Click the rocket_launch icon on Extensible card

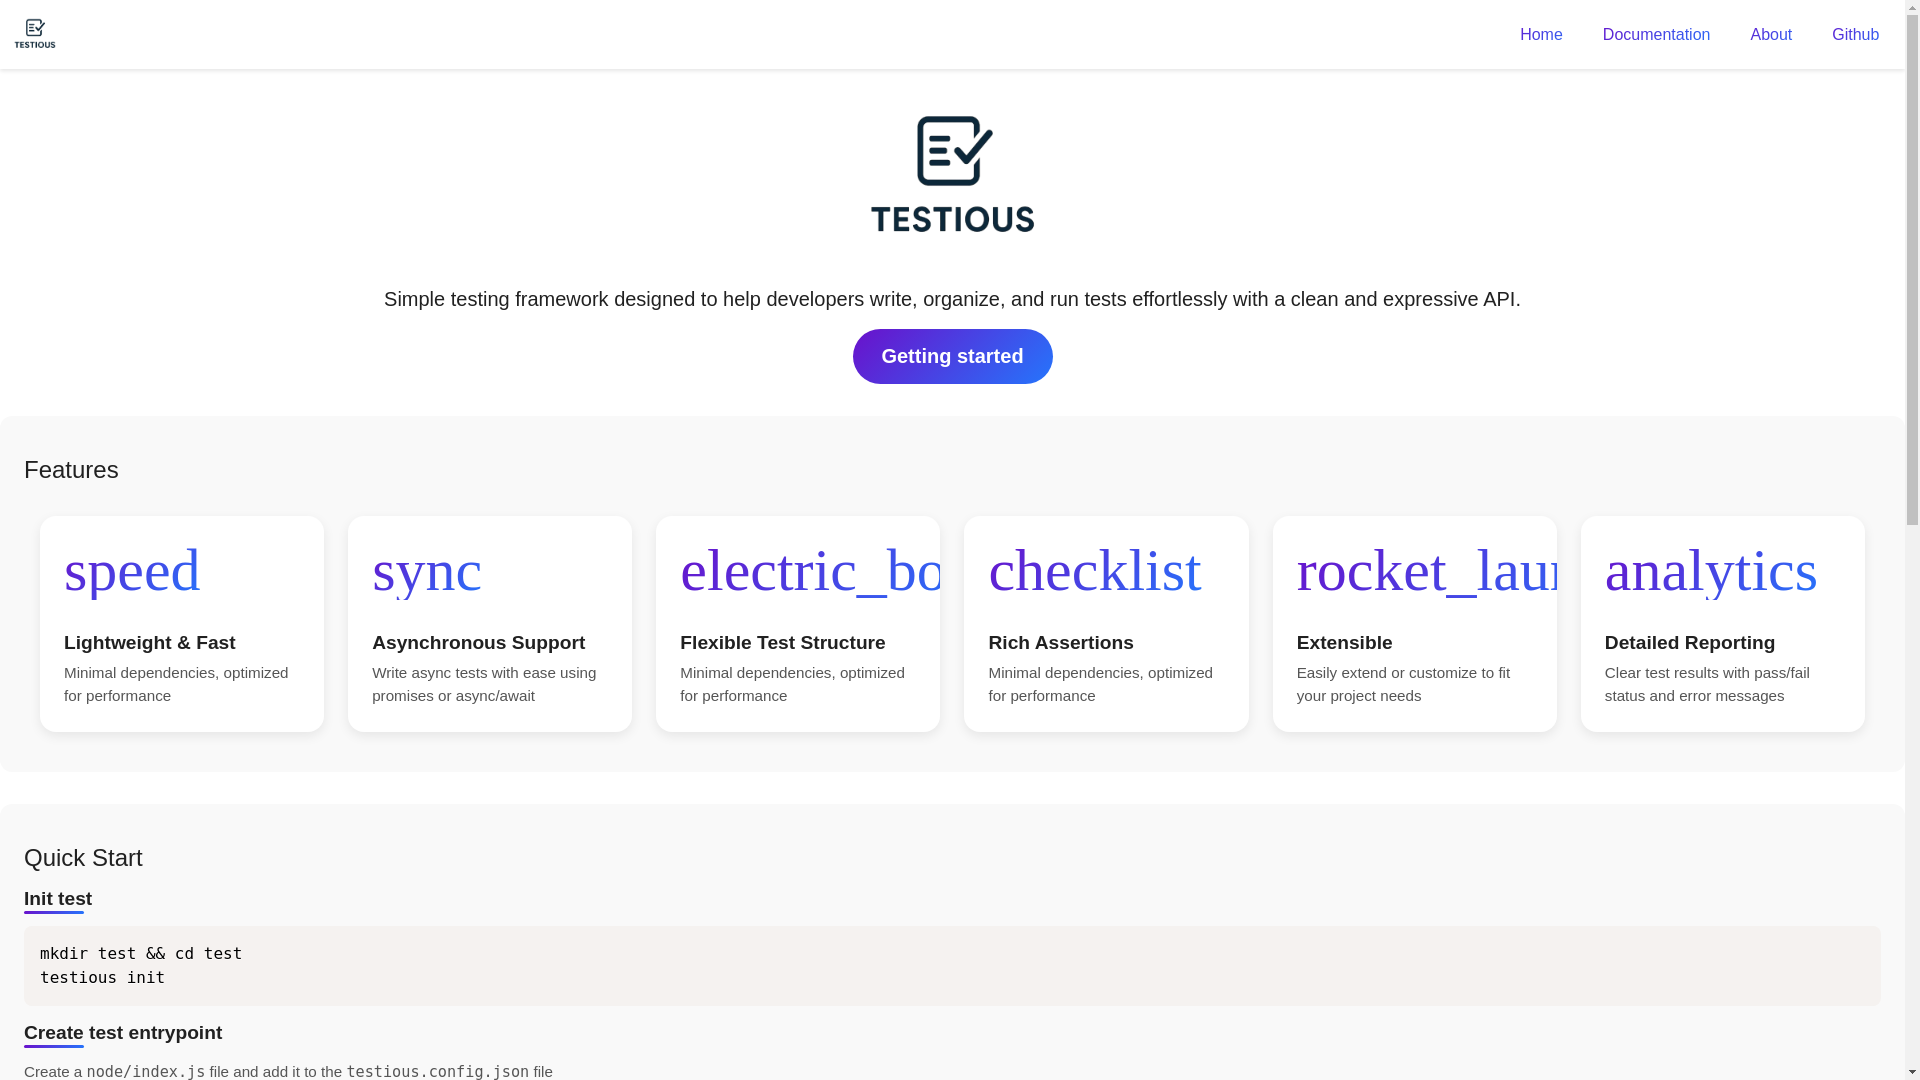pyautogui.click(x=1426, y=571)
